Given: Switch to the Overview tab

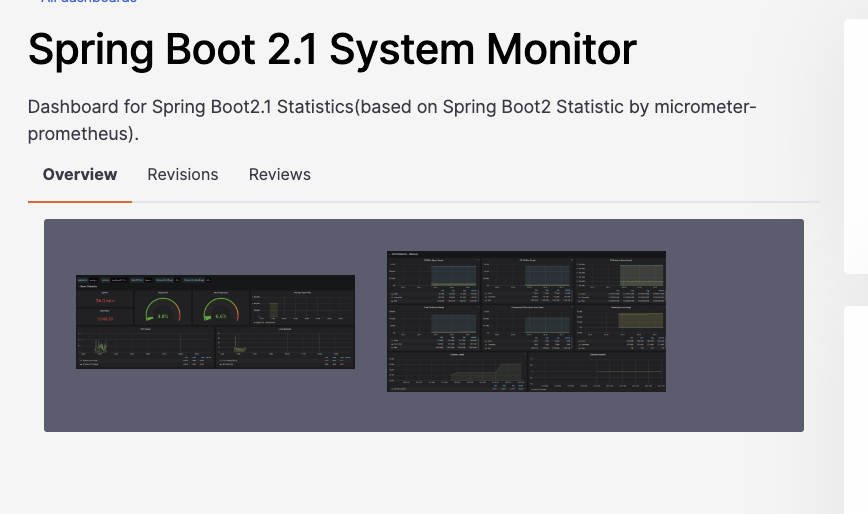Looking at the screenshot, I should tap(80, 175).
